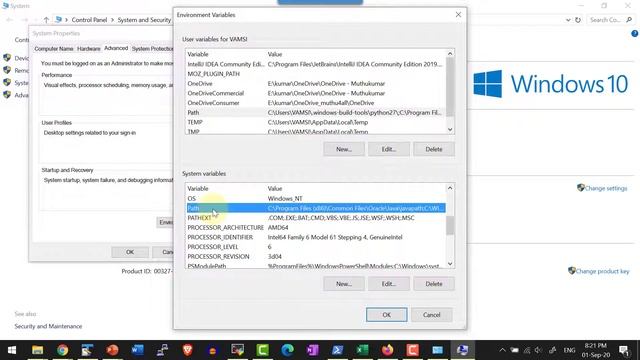Select PROCESSOR_IDENTIFIER system variable row
The width and height of the screenshot is (640, 360).
[316, 237]
